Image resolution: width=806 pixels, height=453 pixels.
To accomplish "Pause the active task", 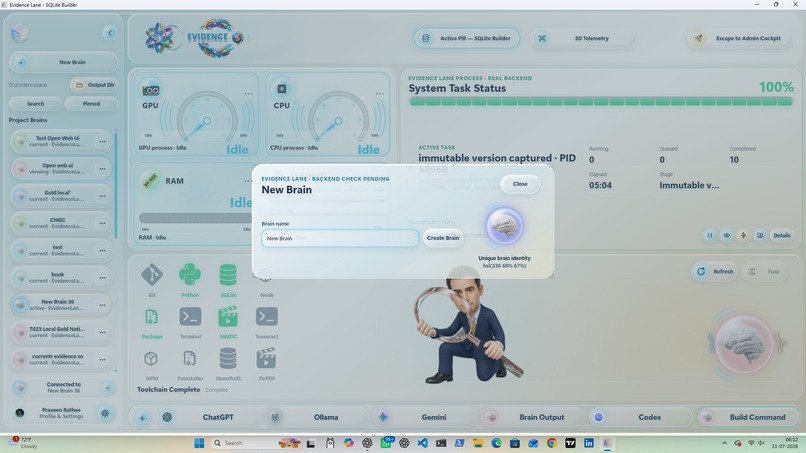I will click(710, 235).
